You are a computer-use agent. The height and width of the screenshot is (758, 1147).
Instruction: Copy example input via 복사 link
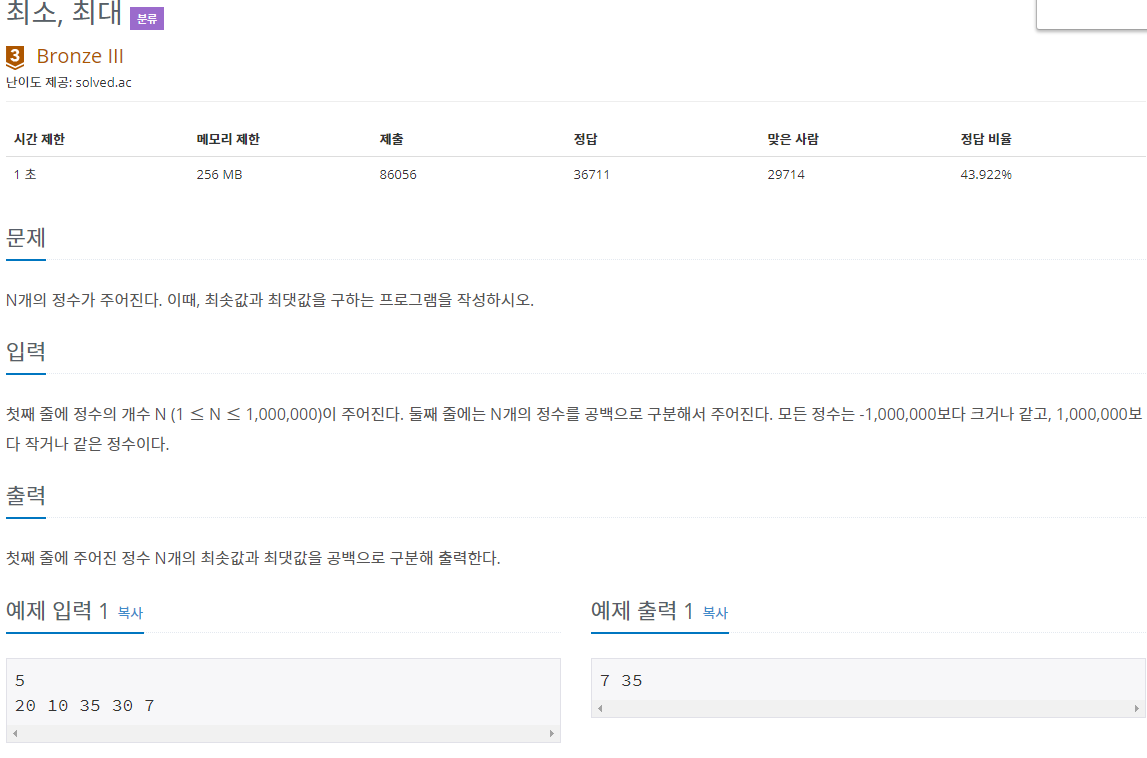130,613
